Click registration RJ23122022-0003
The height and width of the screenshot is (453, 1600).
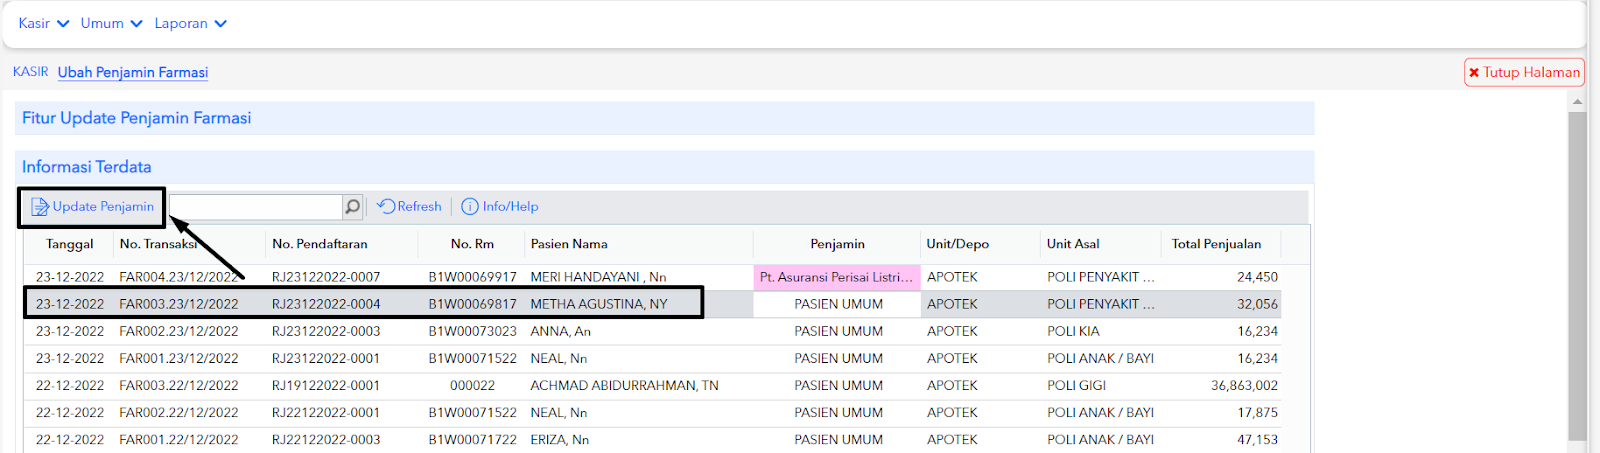[x=326, y=331]
